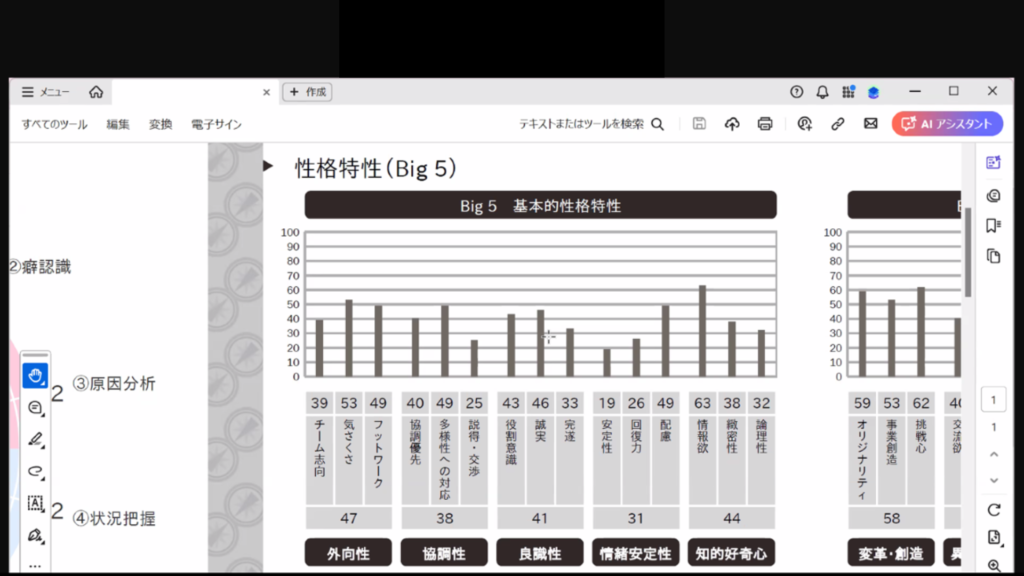Click the AI アシスタント button
The height and width of the screenshot is (576, 1024).
point(947,124)
